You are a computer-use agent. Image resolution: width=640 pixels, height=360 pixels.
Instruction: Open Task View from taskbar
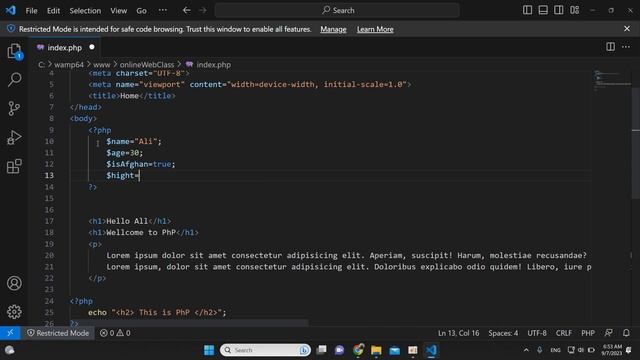tap(322, 350)
